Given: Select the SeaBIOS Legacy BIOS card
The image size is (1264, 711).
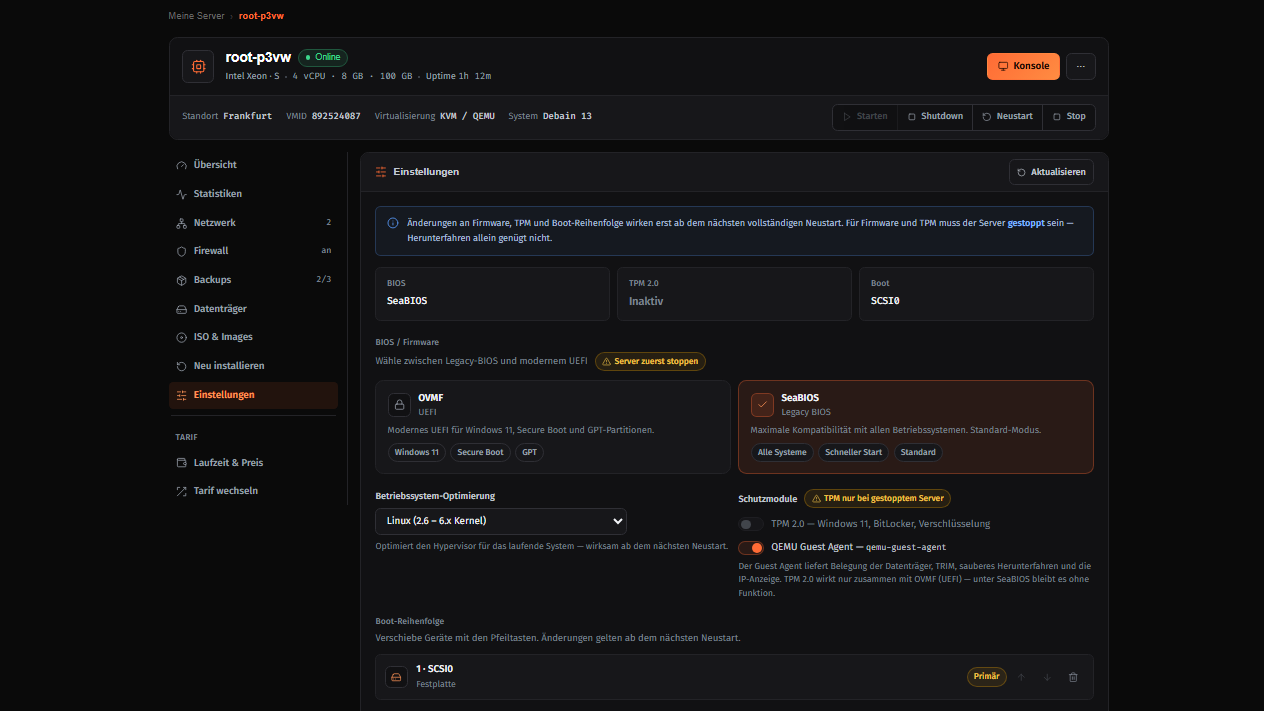Looking at the screenshot, I should [x=916, y=427].
